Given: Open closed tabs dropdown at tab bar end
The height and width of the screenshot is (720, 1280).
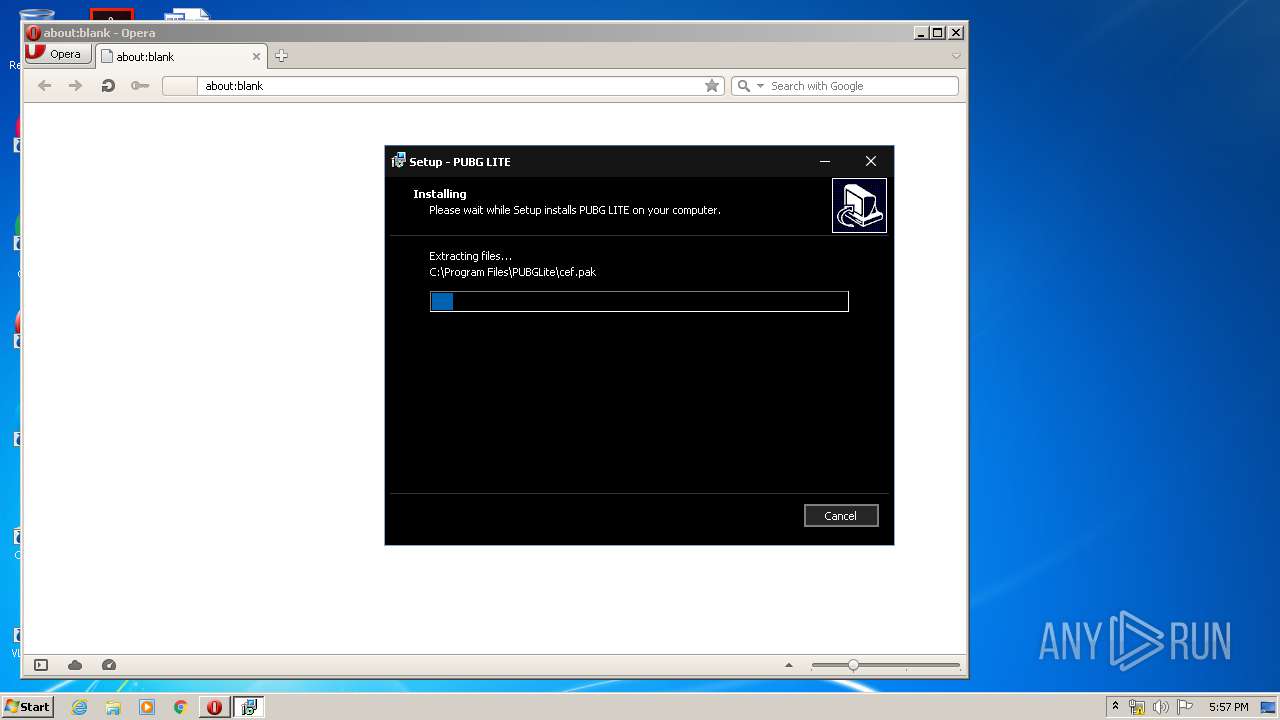Looking at the screenshot, I should click(x=956, y=56).
